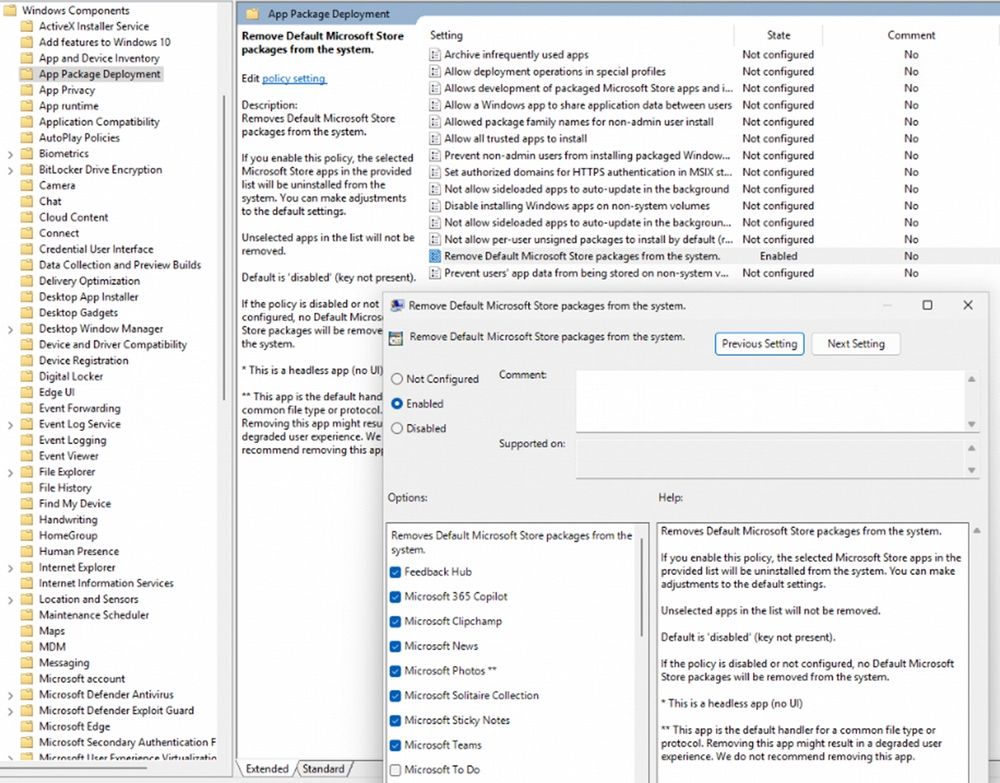Click the icon next to Allow all trusted apps to install

tap(435, 138)
